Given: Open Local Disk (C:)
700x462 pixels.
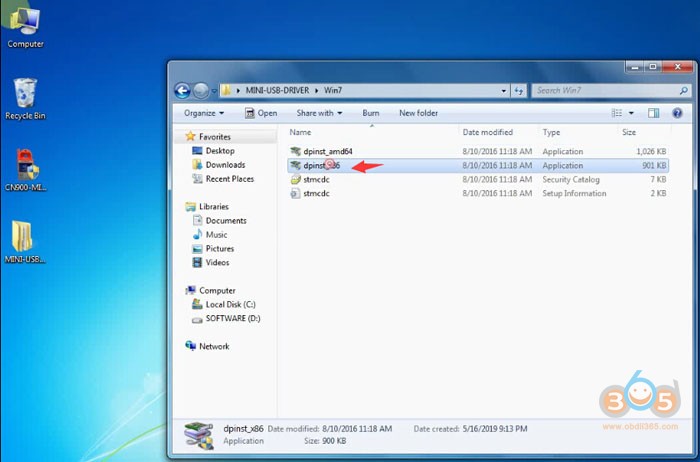Looking at the screenshot, I should (x=230, y=304).
